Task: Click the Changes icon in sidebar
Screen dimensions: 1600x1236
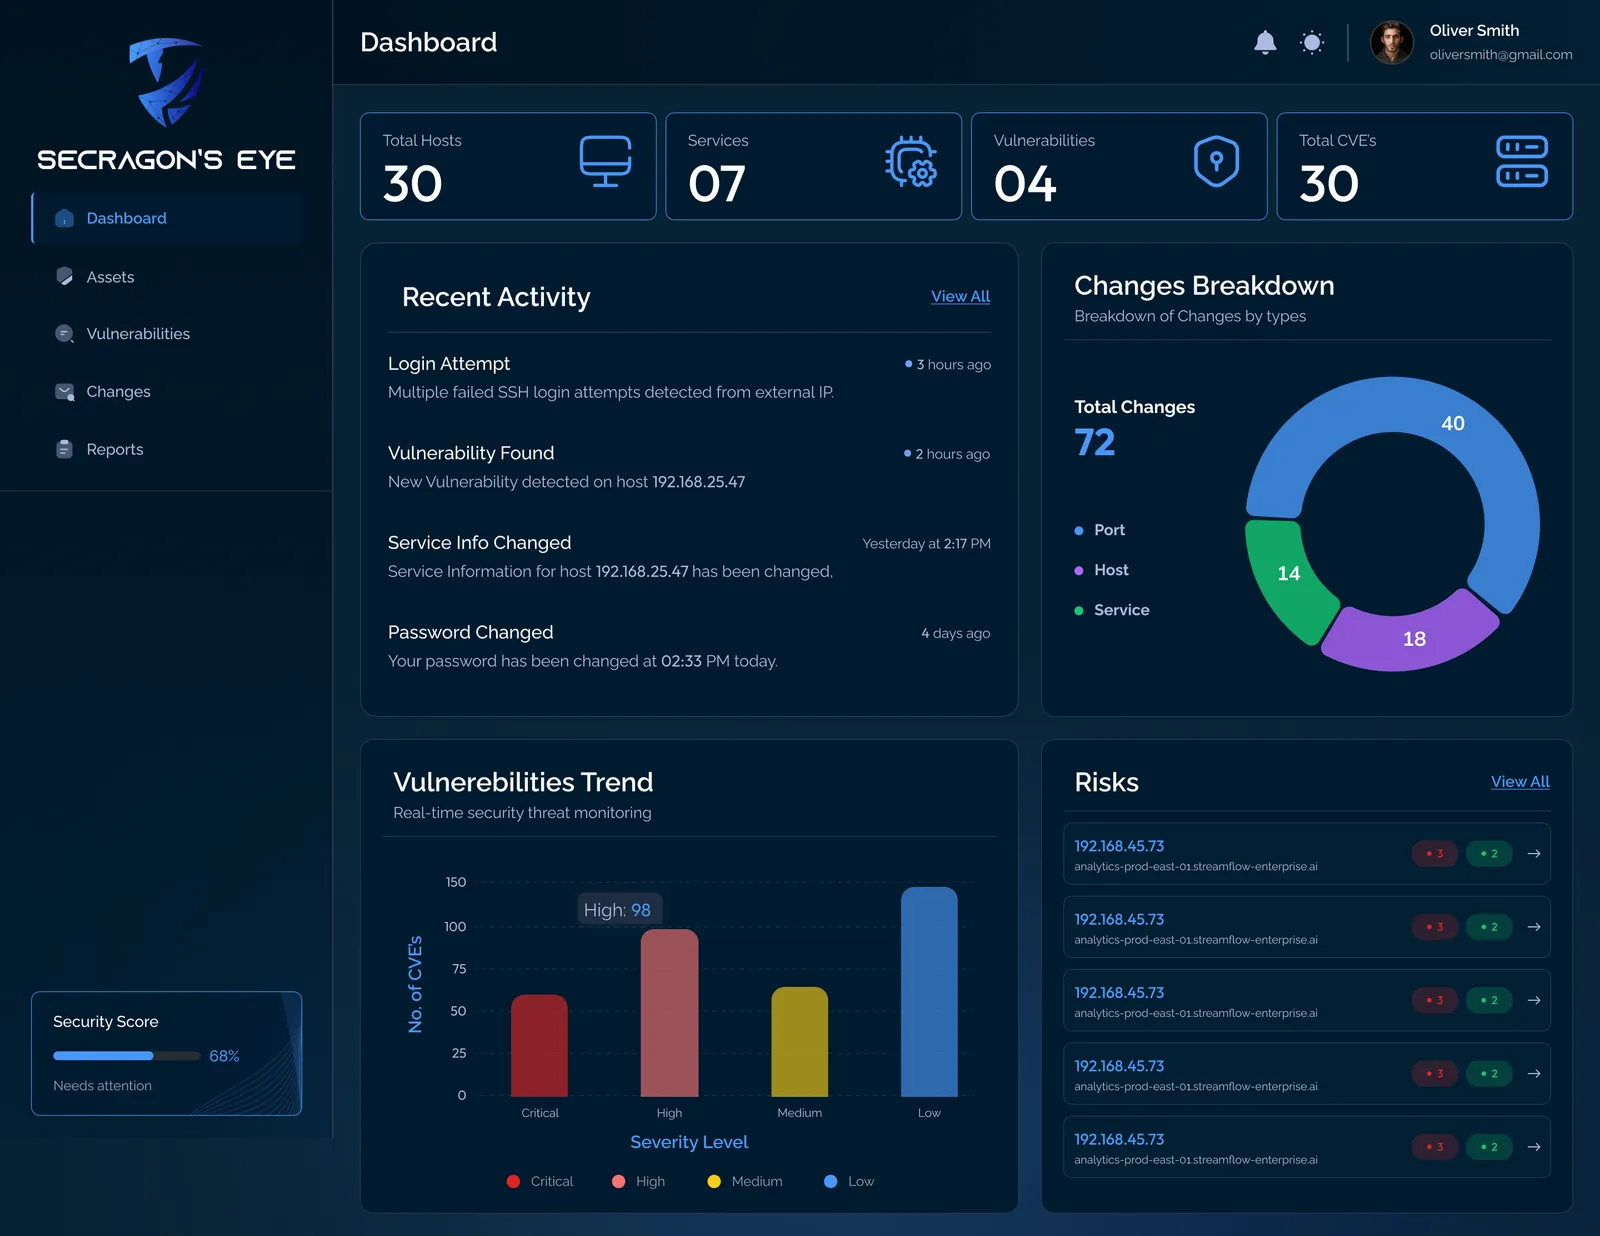Action: click(x=65, y=392)
